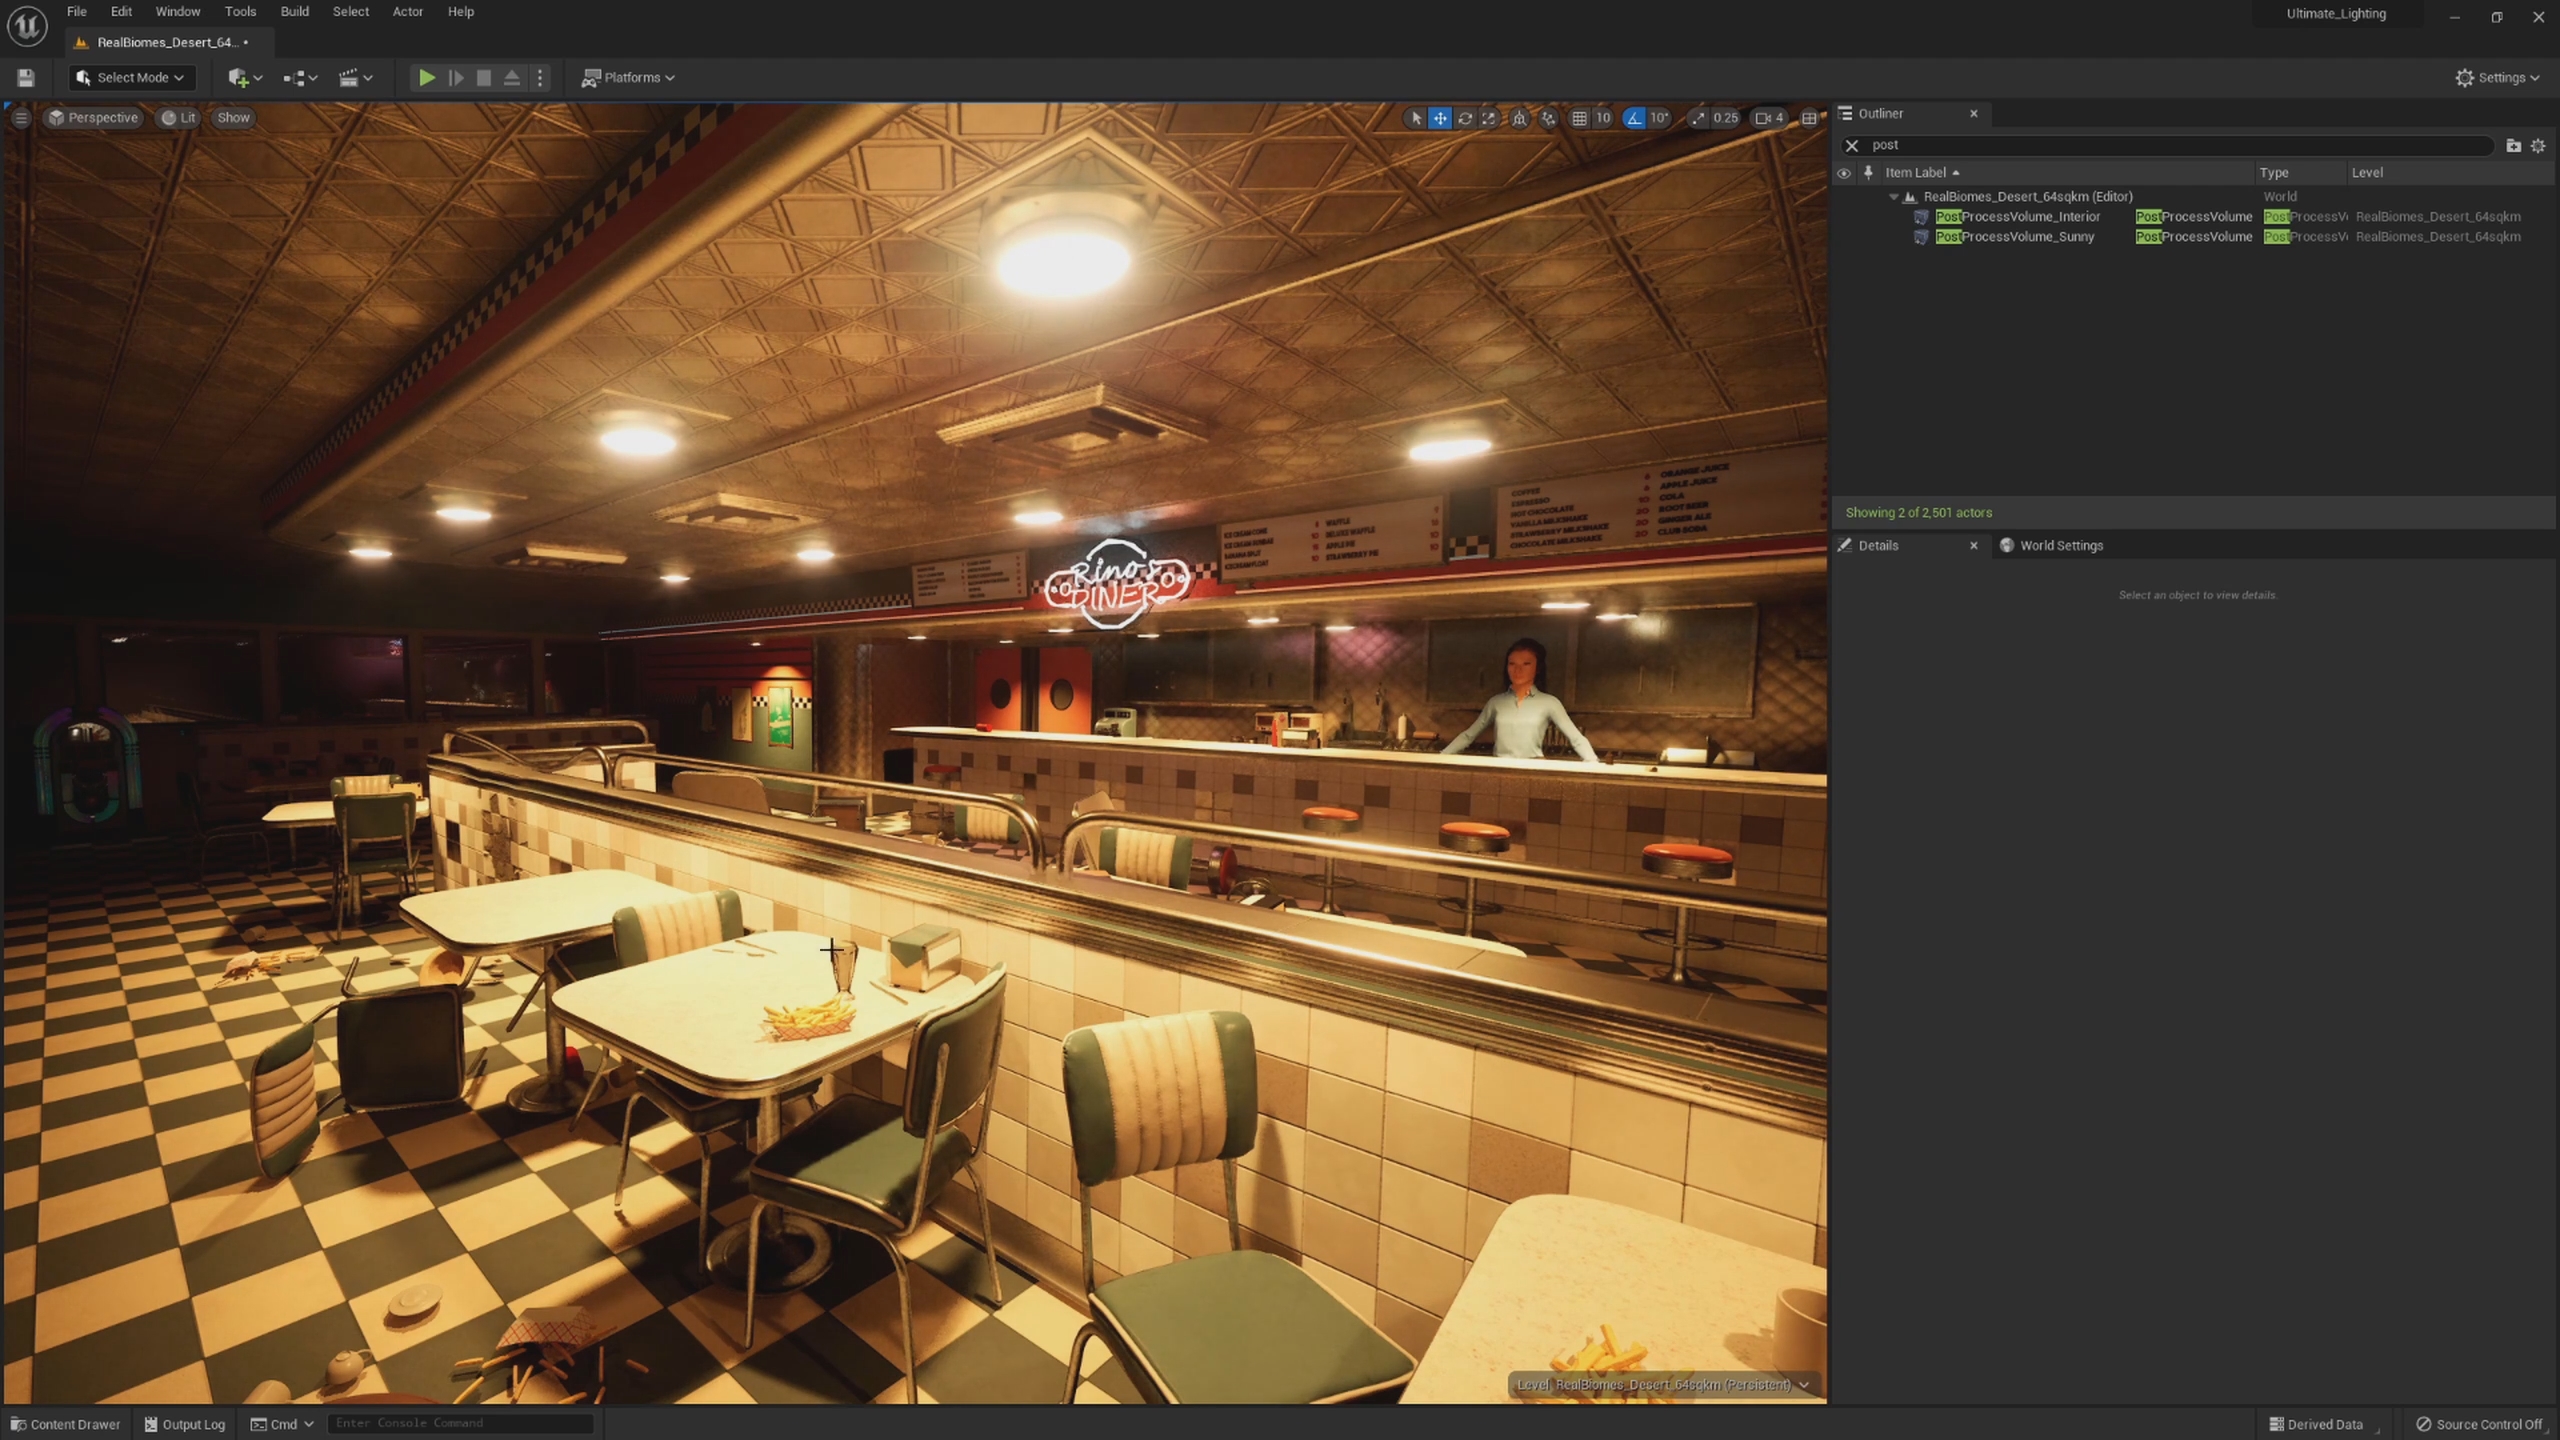The width and height of the screenshot is (2560, 1440).
Task: Select the rotate transform gizmo
Action: [x=1464, y=118]
